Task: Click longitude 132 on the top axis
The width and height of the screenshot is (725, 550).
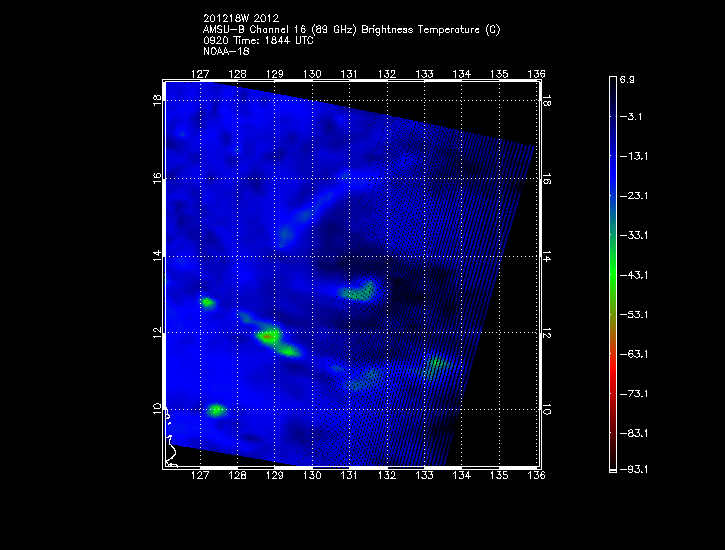Action: click(x=387, y=74)
